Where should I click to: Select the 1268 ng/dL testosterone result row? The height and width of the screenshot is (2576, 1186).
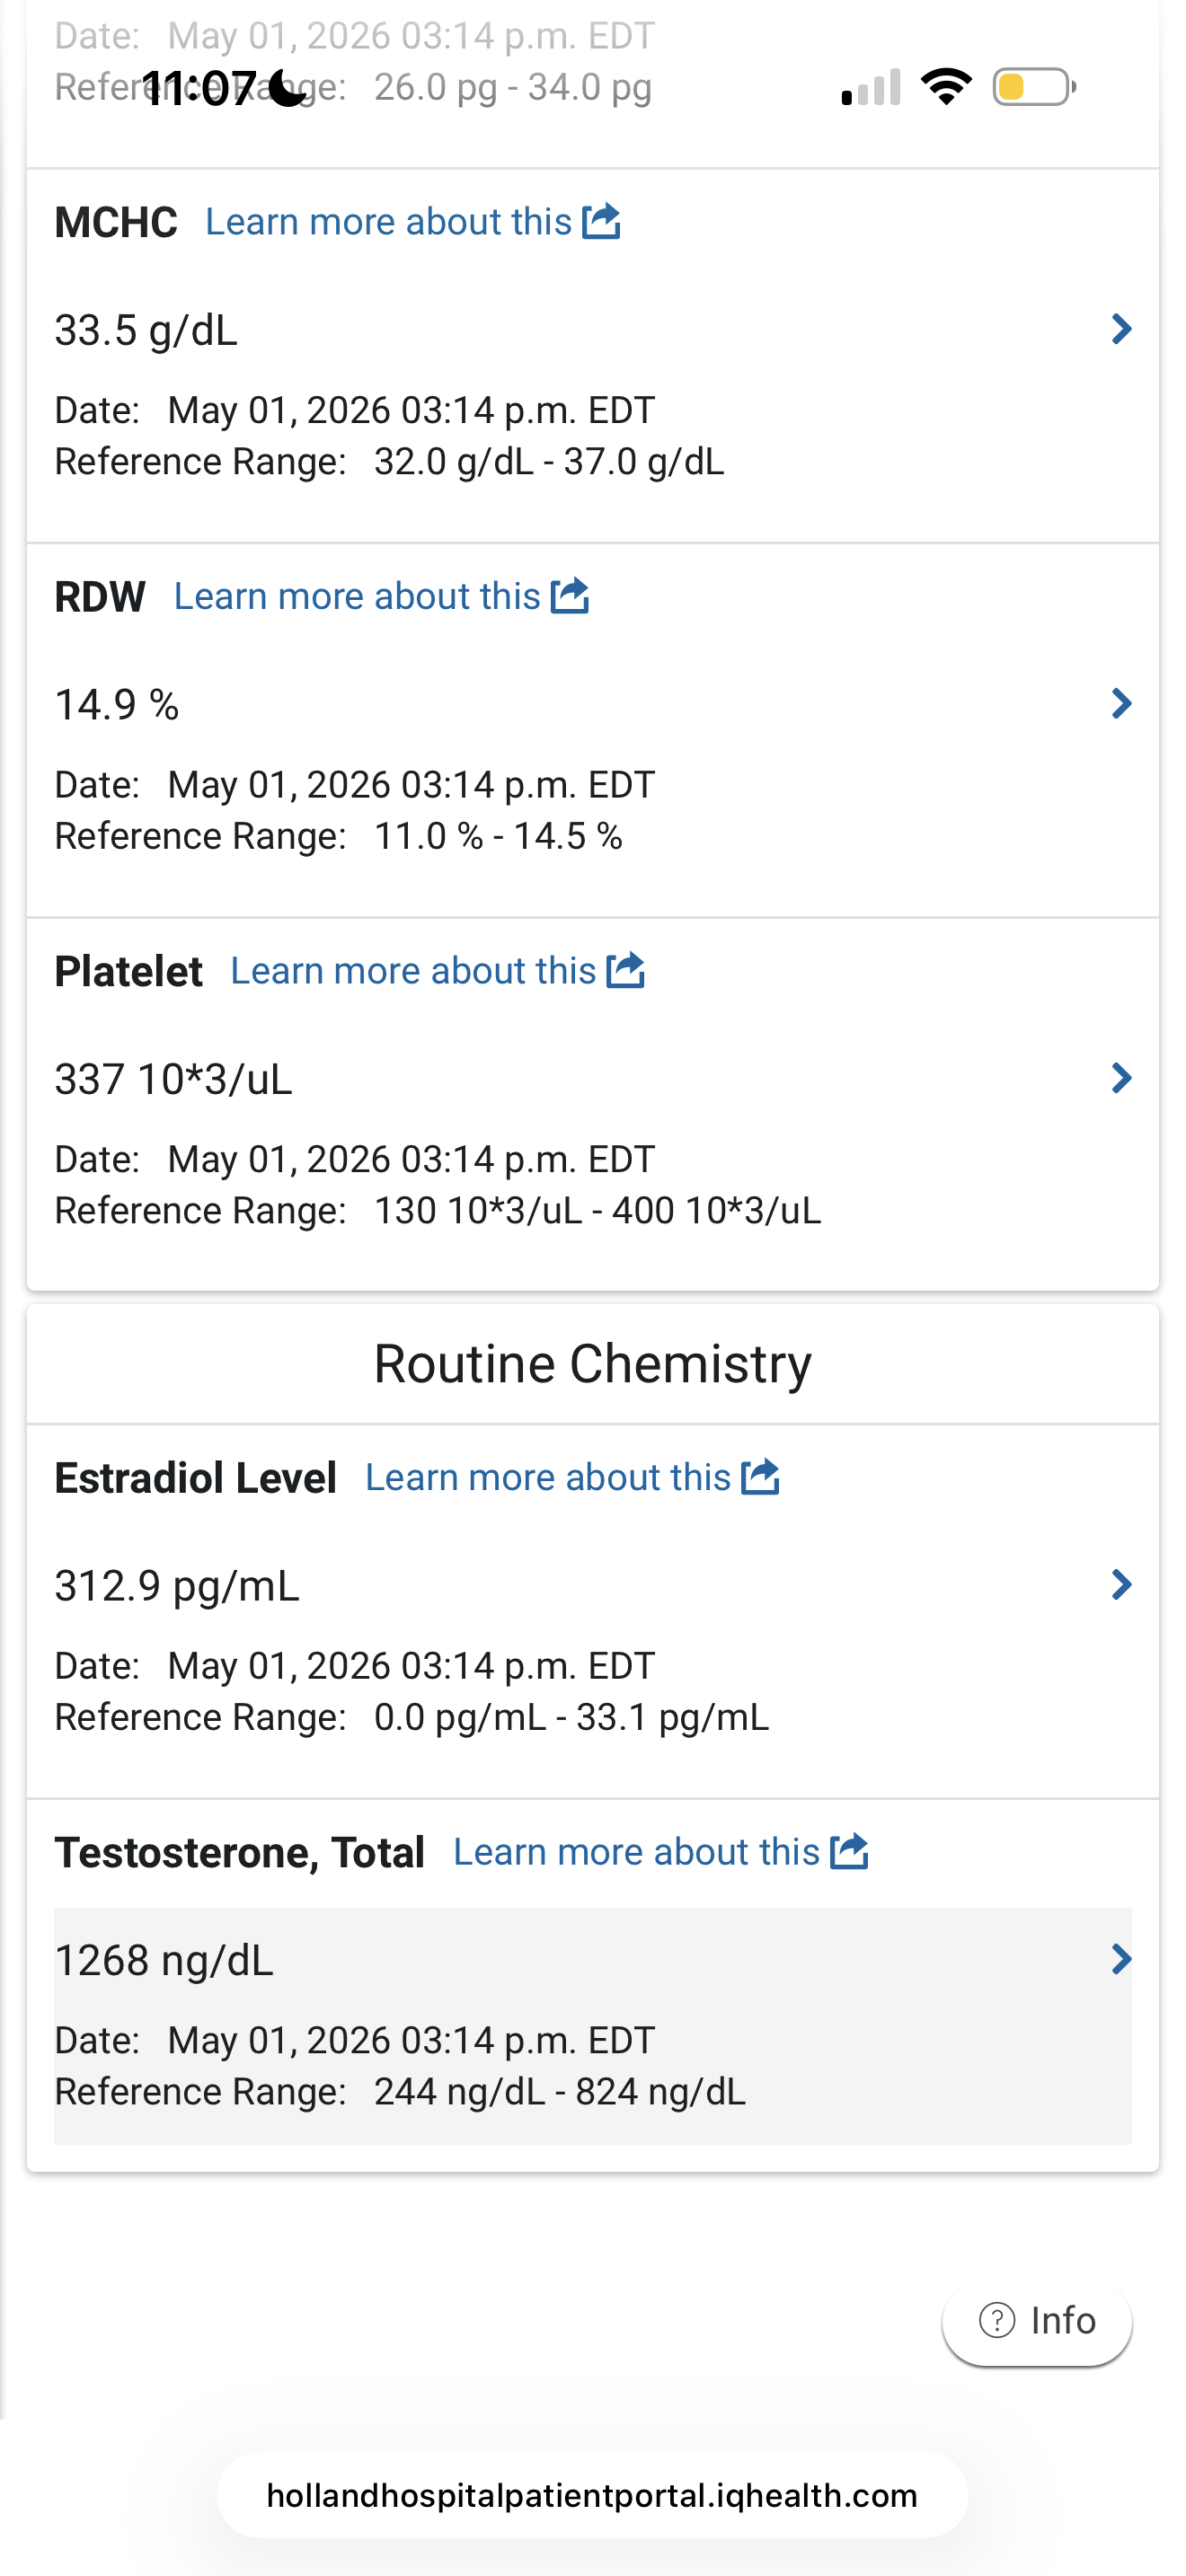[592, 2026]
